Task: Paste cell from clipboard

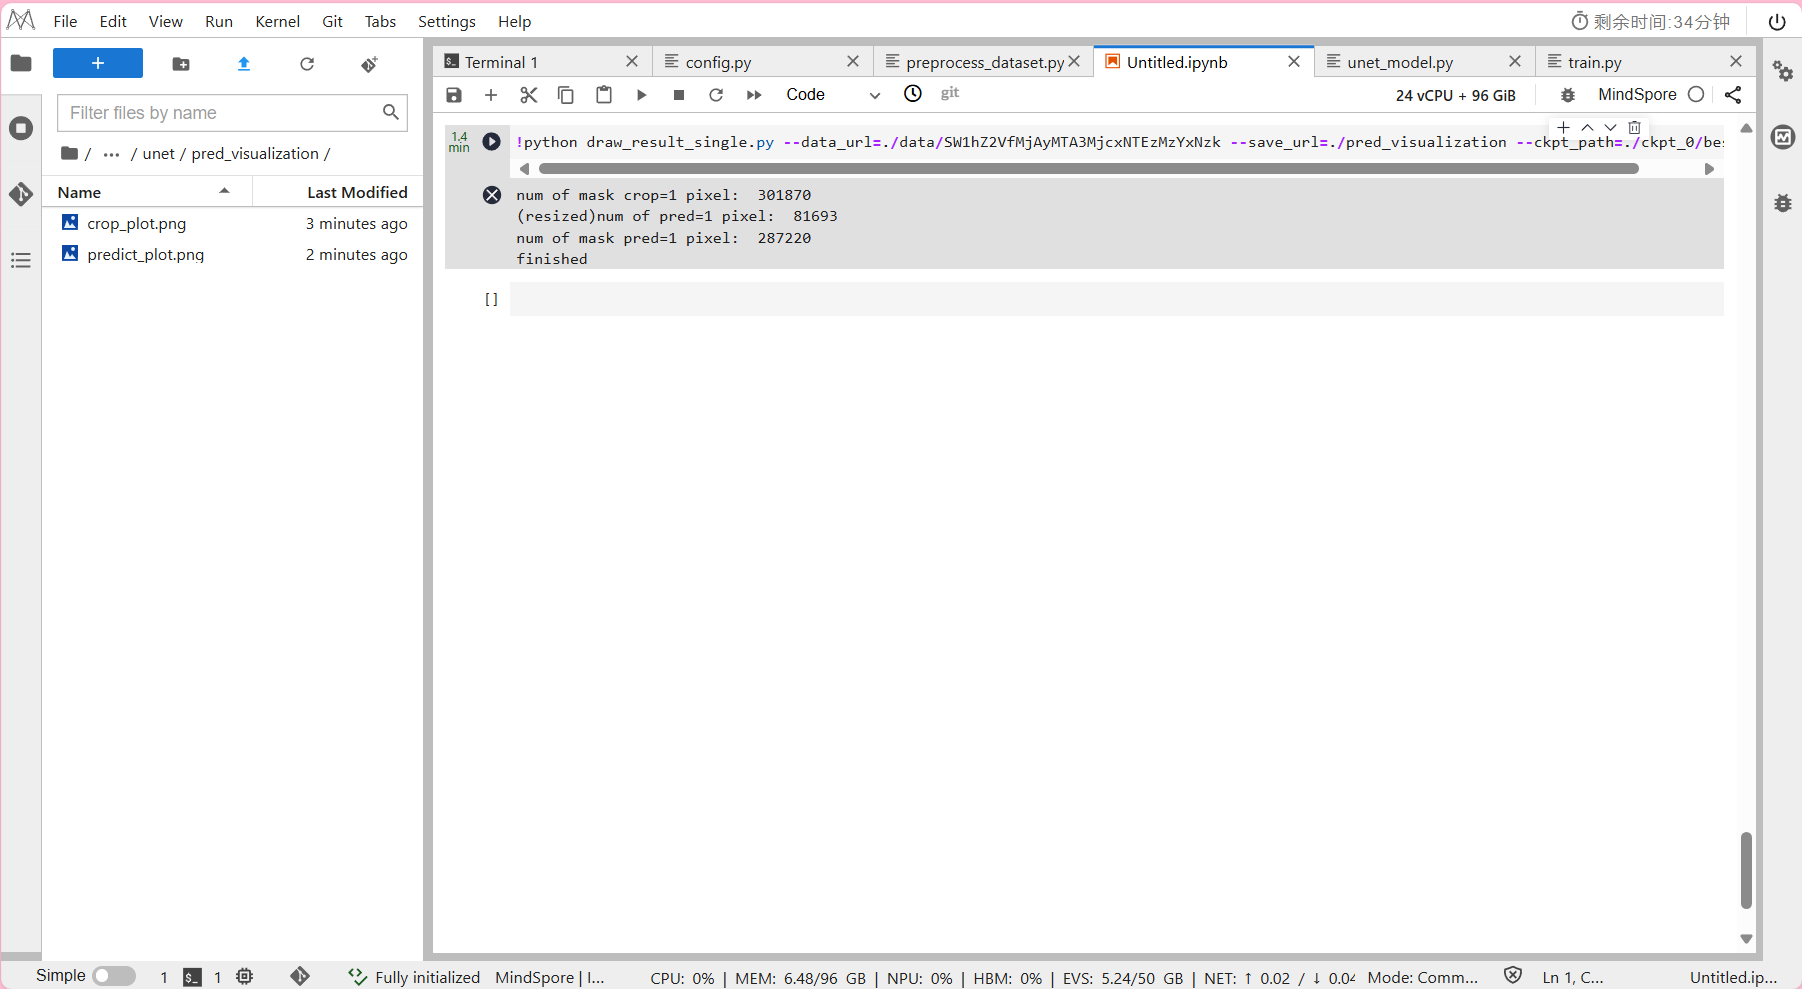Action: click(604, 95)
